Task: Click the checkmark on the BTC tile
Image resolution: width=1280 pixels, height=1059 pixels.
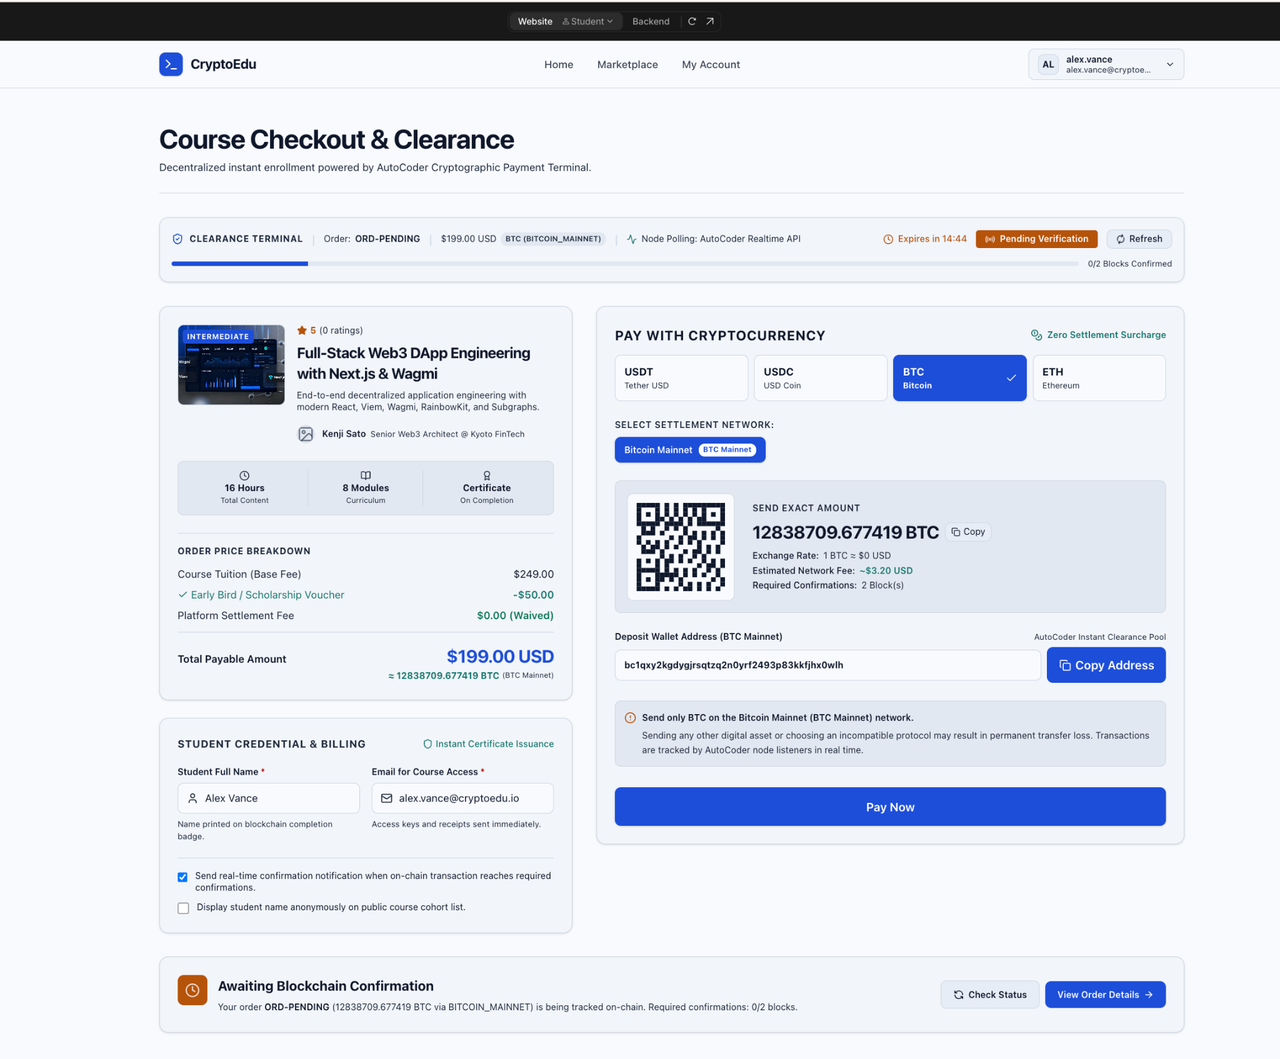Action: (x=1011, y=378)
